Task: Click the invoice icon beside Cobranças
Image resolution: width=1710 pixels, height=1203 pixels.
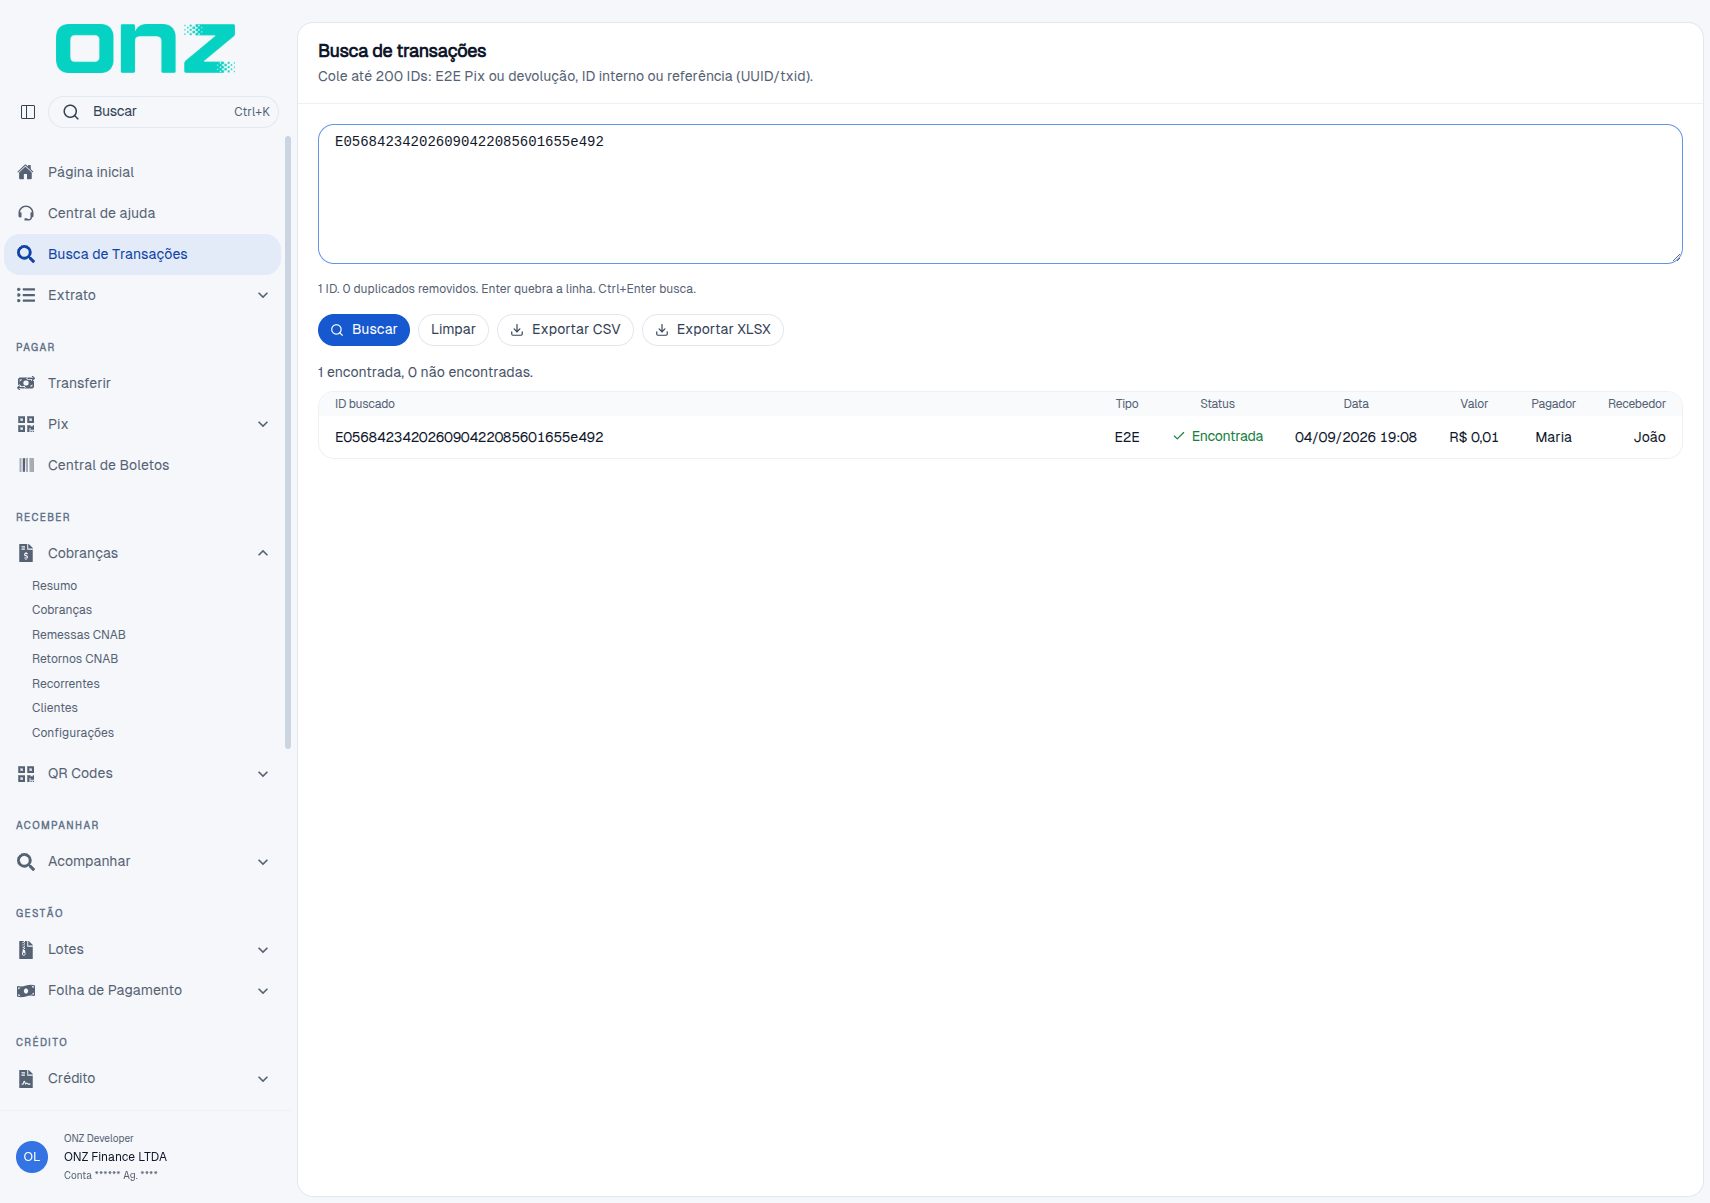Action: coord(26,553)
